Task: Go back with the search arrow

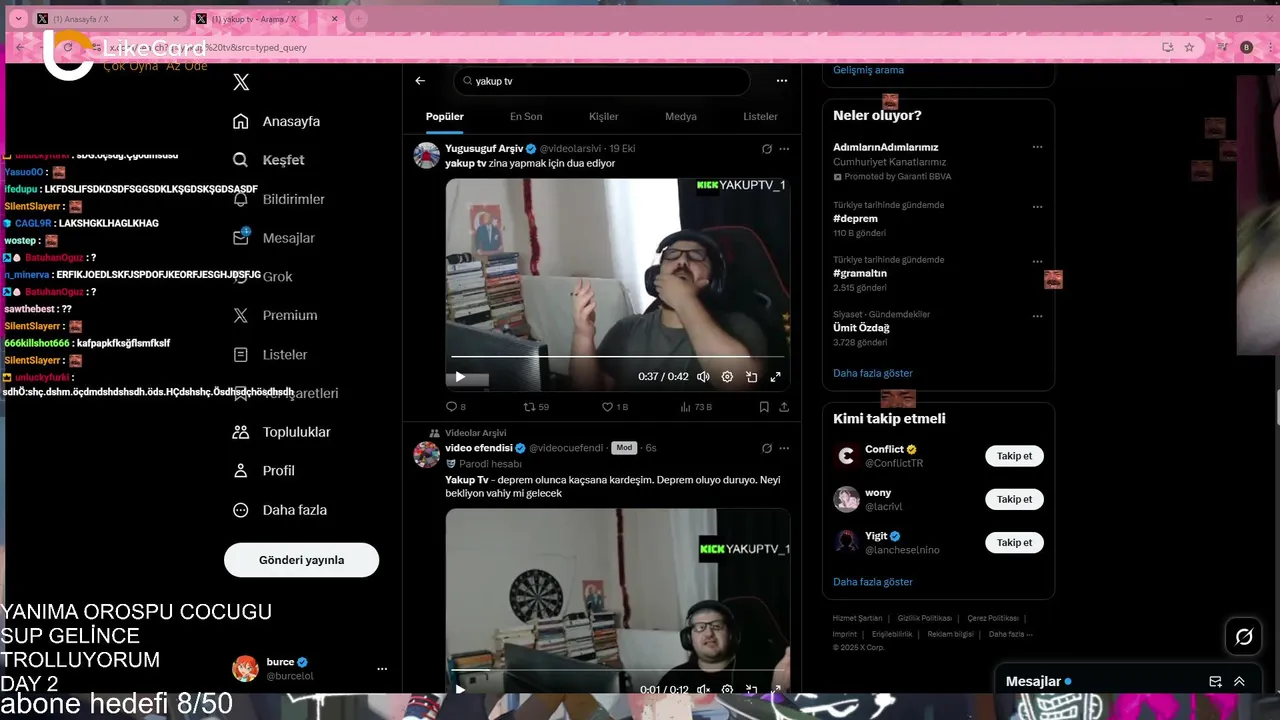Action: 420,81
